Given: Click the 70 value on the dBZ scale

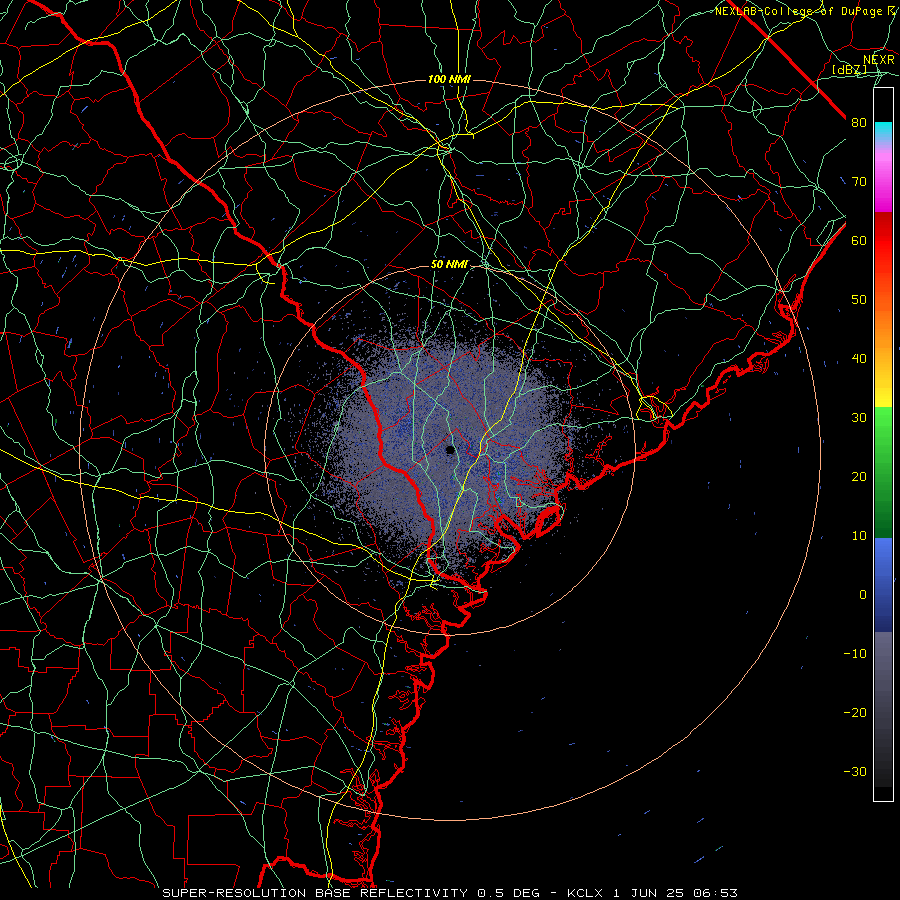Looking at the screenshot, I should pyautogui.click(x=859, y=182).
